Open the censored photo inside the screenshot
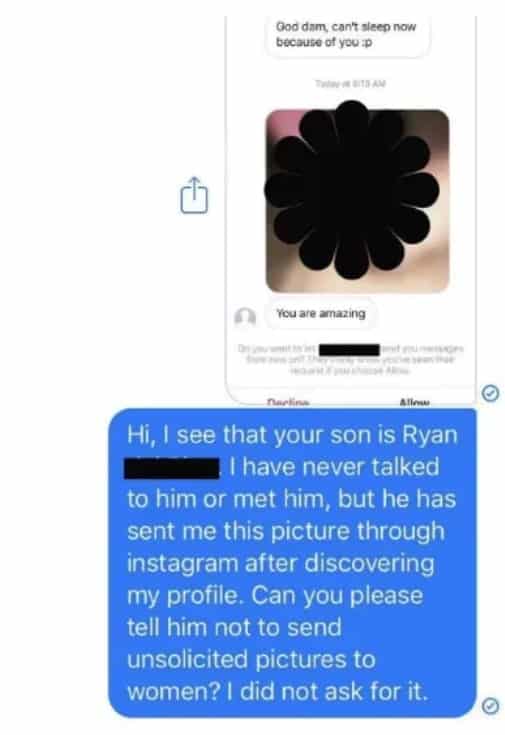 click(357, 201)
